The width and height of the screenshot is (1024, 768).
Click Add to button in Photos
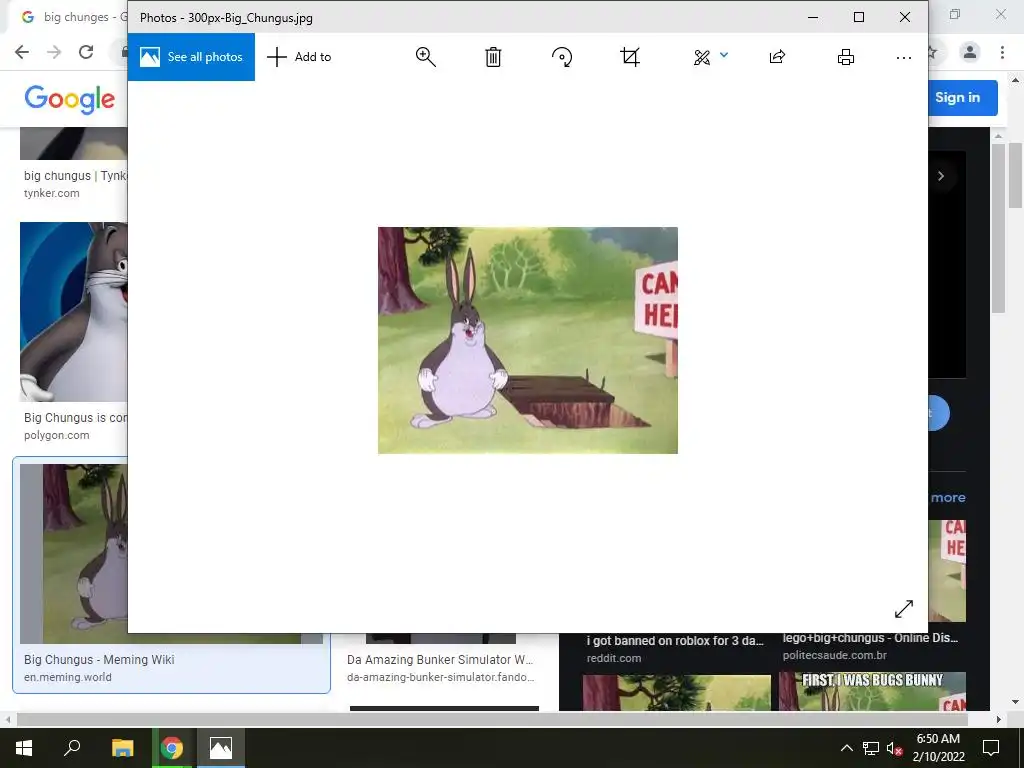[x=299, y=57]
